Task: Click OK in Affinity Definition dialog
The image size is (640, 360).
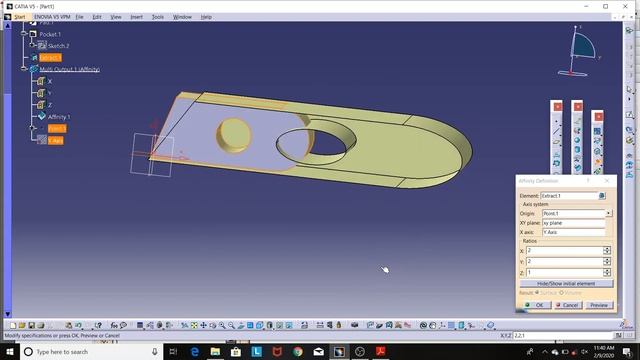Action: click(x=536, y=305)
